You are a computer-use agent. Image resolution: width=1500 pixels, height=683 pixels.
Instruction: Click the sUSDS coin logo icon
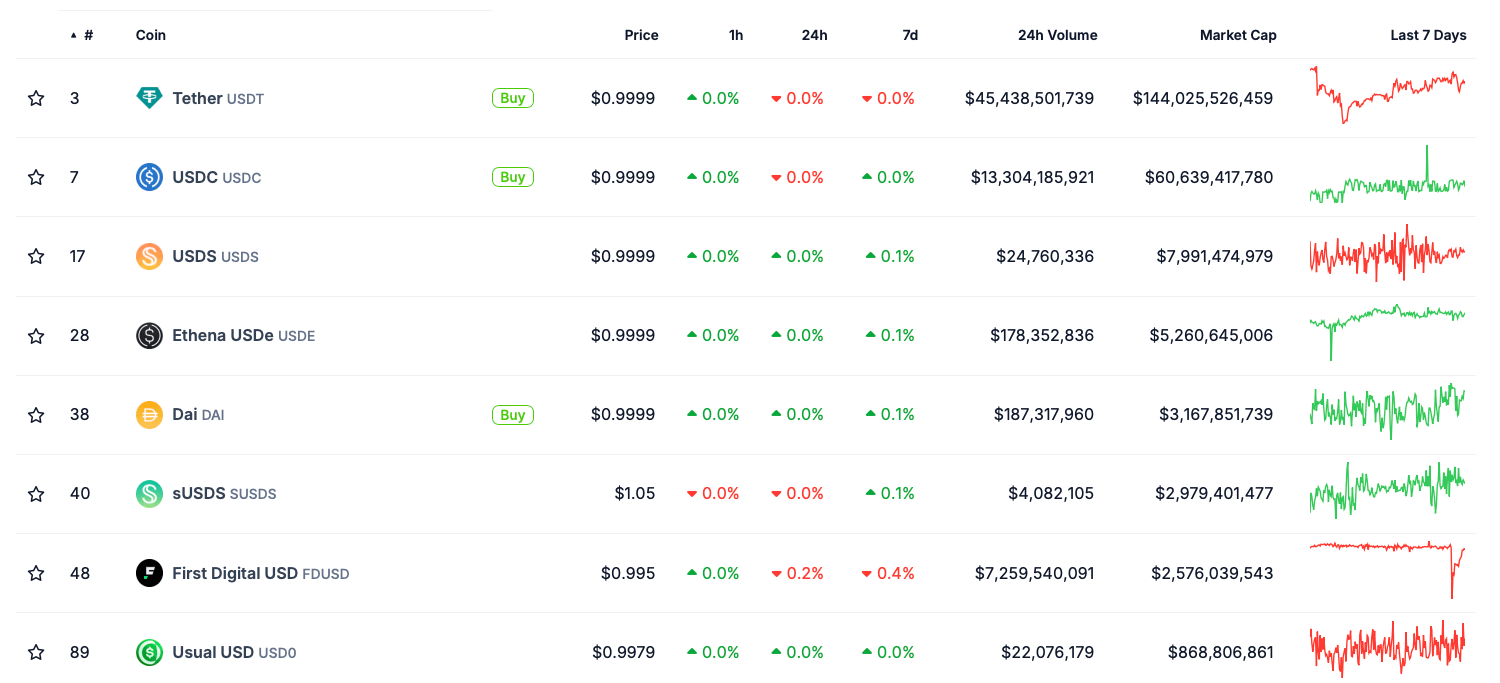click(149, 493)
